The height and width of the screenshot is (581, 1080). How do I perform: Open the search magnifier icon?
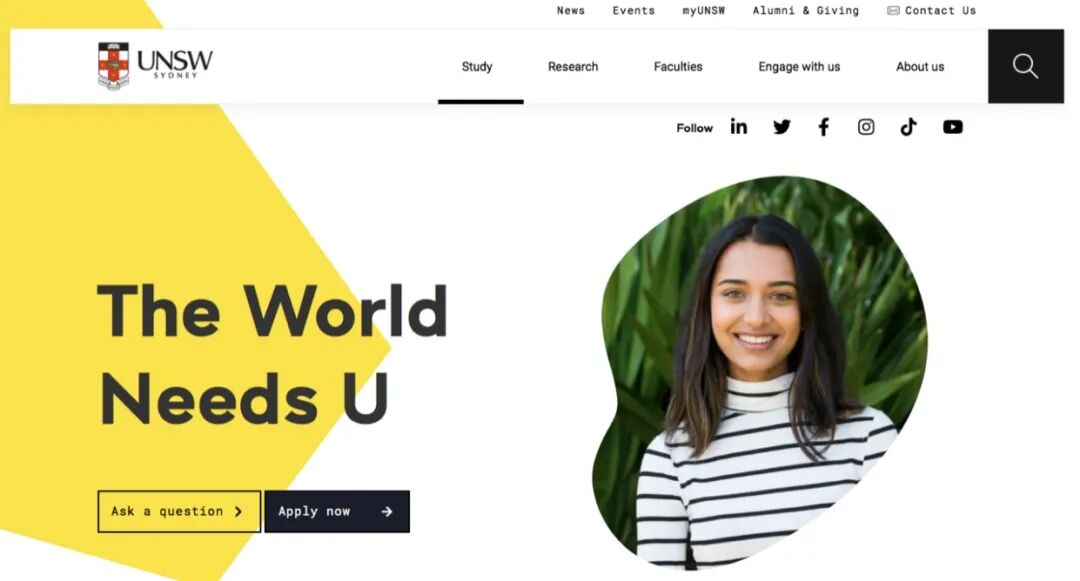point(1025,66)
